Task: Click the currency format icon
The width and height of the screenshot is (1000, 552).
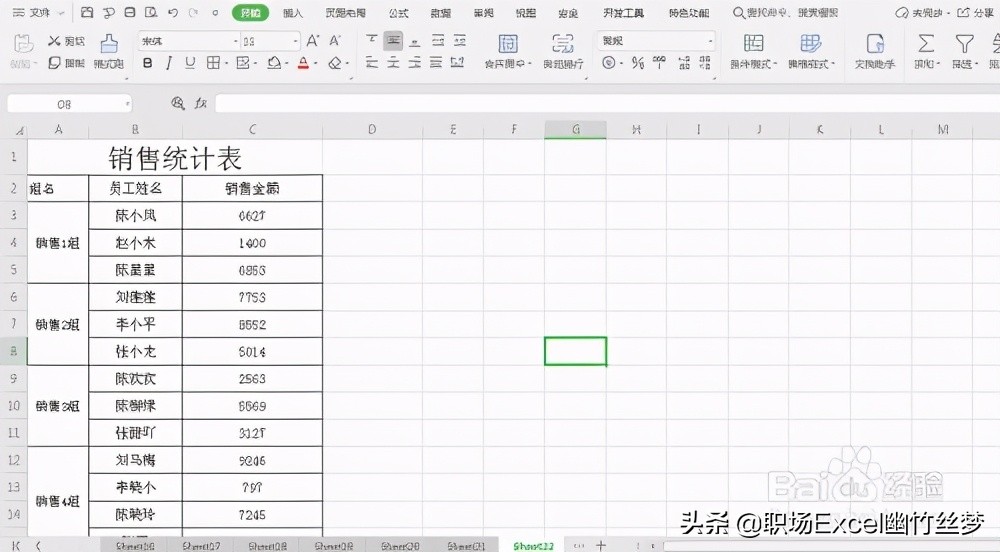Action: click(609, 62)
